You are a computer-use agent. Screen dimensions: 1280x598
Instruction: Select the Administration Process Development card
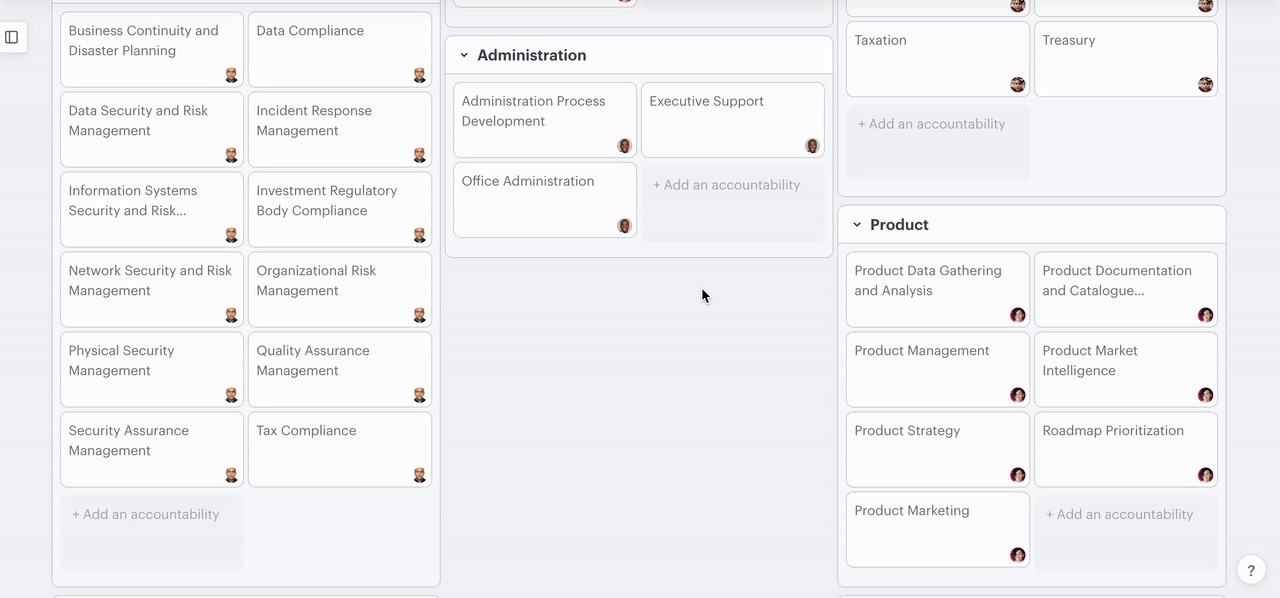coord(544,119)
